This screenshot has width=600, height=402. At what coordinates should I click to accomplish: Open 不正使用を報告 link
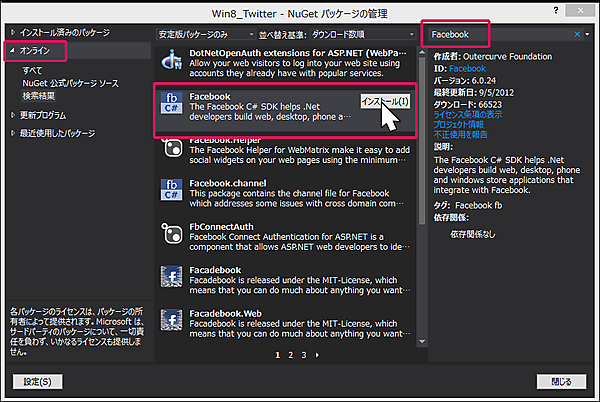460,134
